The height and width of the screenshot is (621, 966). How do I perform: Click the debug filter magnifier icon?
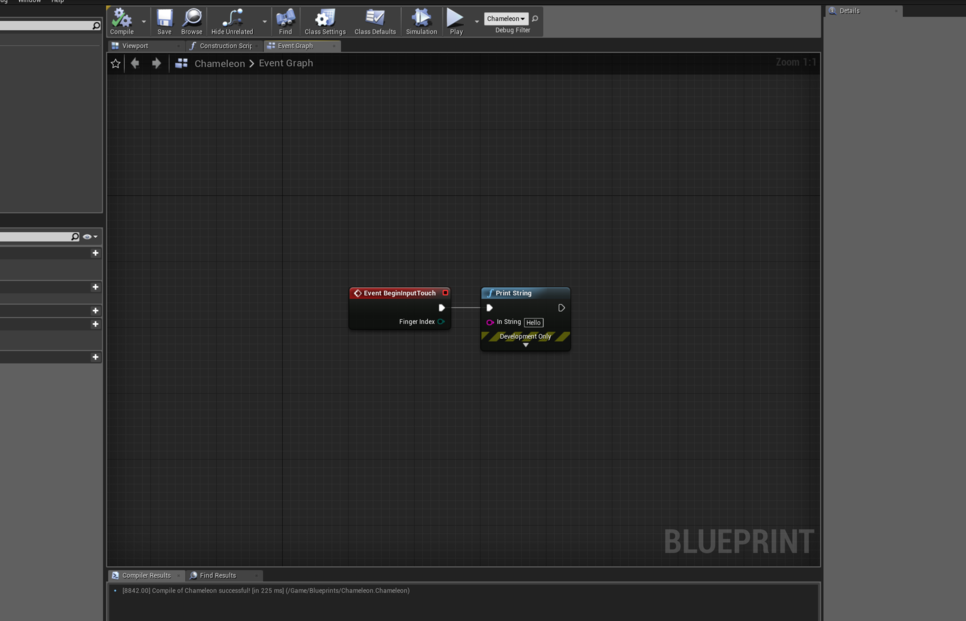pyautogui.click(x=535, y=18)
